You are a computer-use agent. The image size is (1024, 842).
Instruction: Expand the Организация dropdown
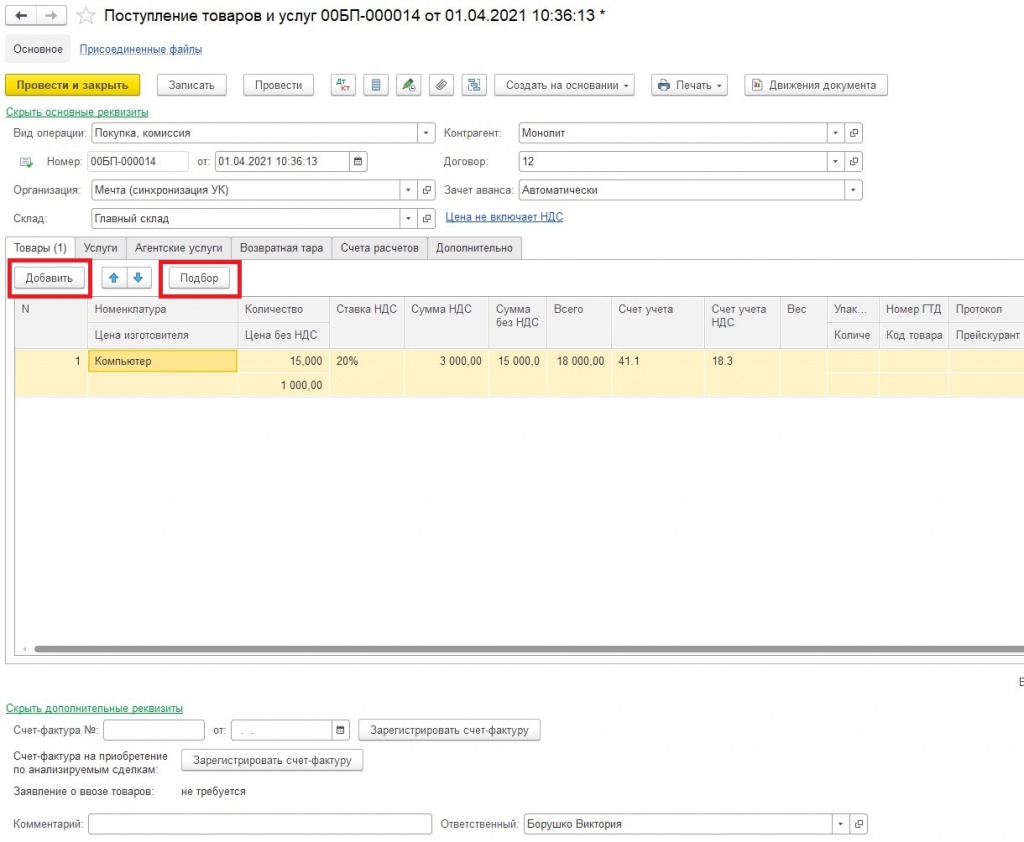[x=408, y=190]
